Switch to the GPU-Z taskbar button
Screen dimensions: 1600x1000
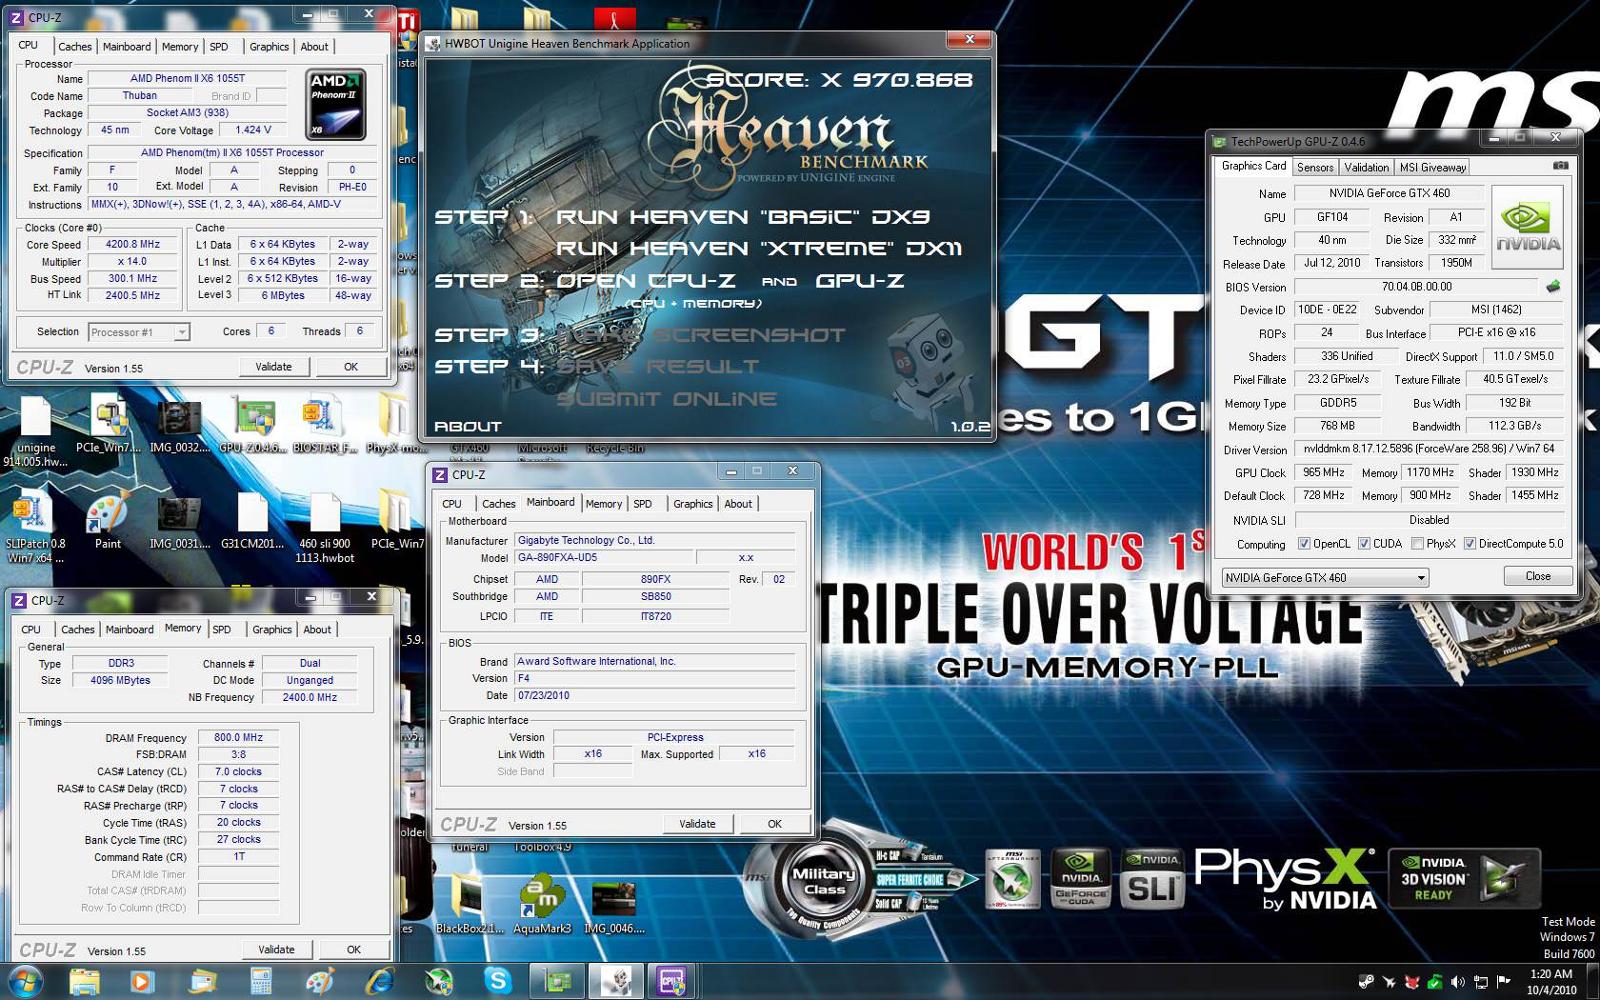(x=557, y=982)
